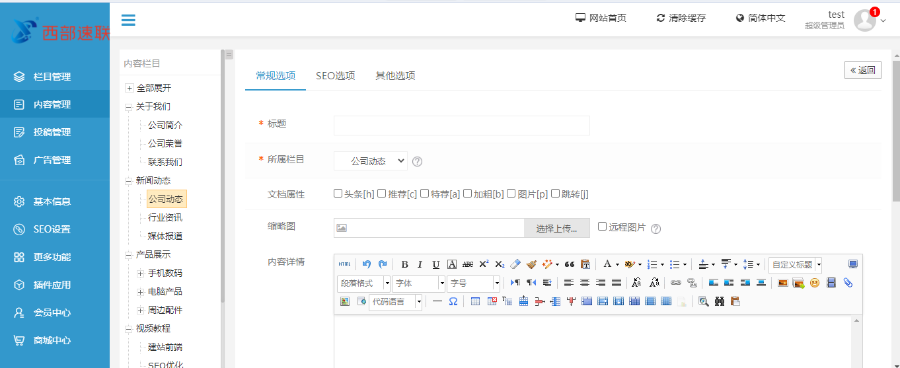Viewport: 900px width, 368px height.
Task: Center align text in the editor
Action: pyautogui.click(x=585, y=282)
